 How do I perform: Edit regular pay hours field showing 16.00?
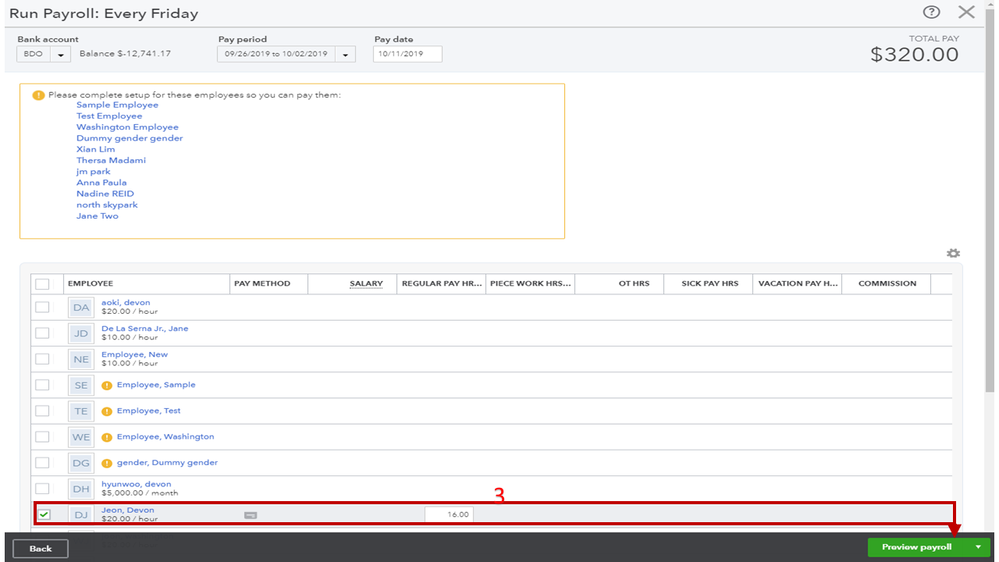point(449,515)
